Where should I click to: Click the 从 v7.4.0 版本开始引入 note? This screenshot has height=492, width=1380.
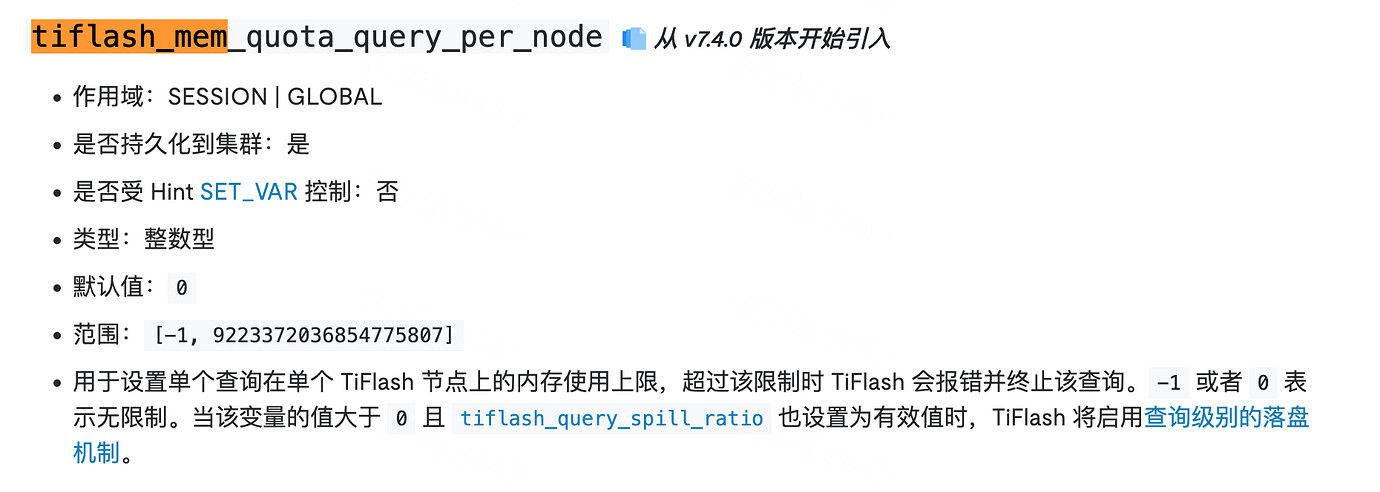tap(772, 39)
